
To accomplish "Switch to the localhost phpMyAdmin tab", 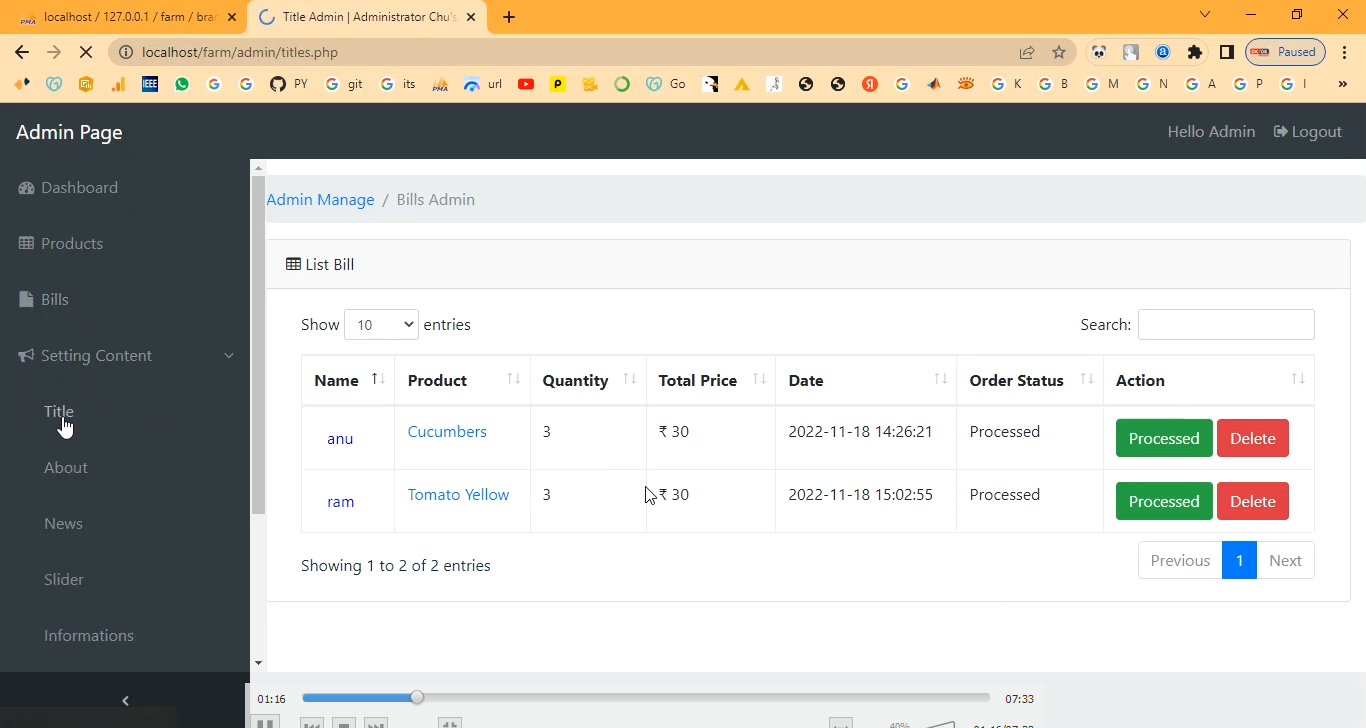I will [x=125, y=17].
